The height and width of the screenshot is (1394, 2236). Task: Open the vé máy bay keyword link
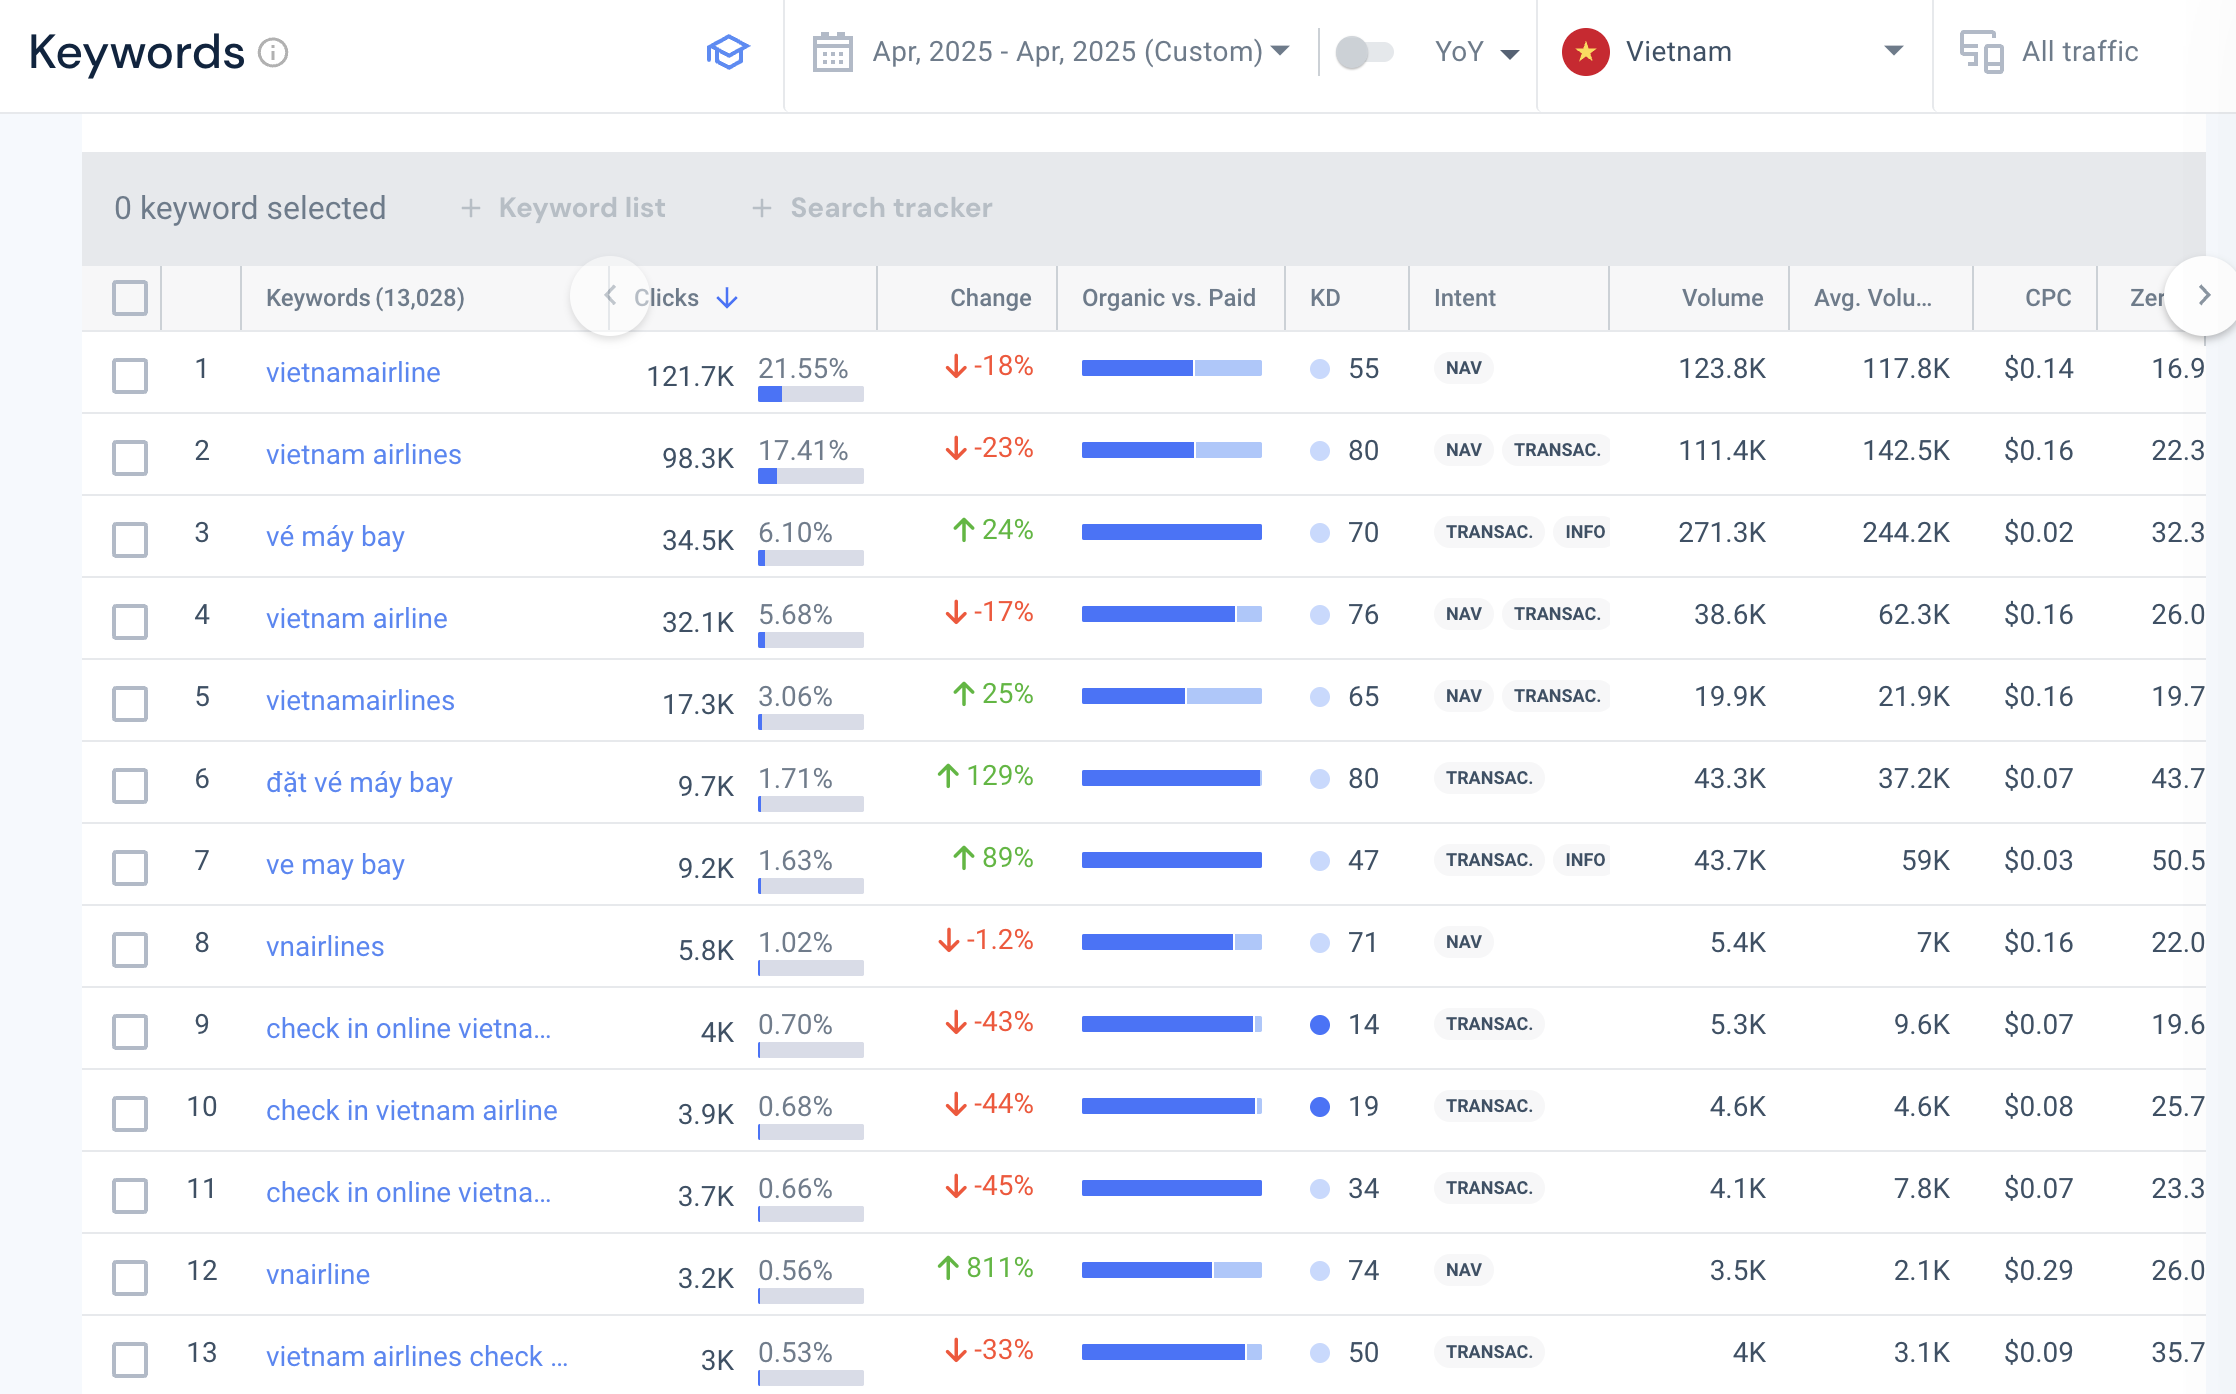335,537
